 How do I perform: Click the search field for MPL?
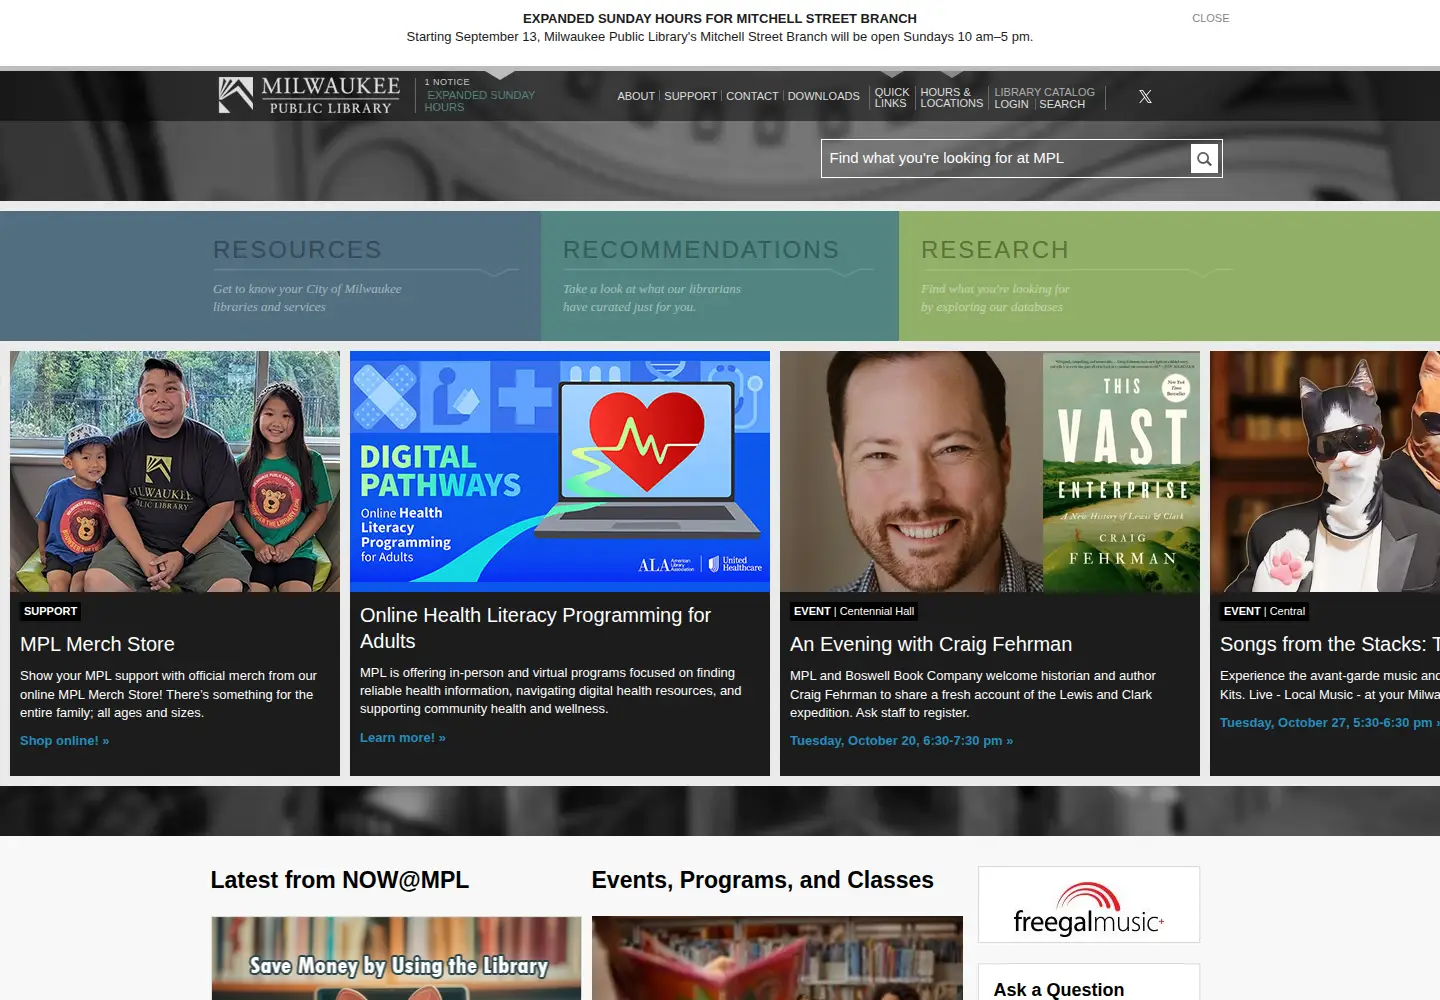pyautogui.click(x=1005, y=158)
